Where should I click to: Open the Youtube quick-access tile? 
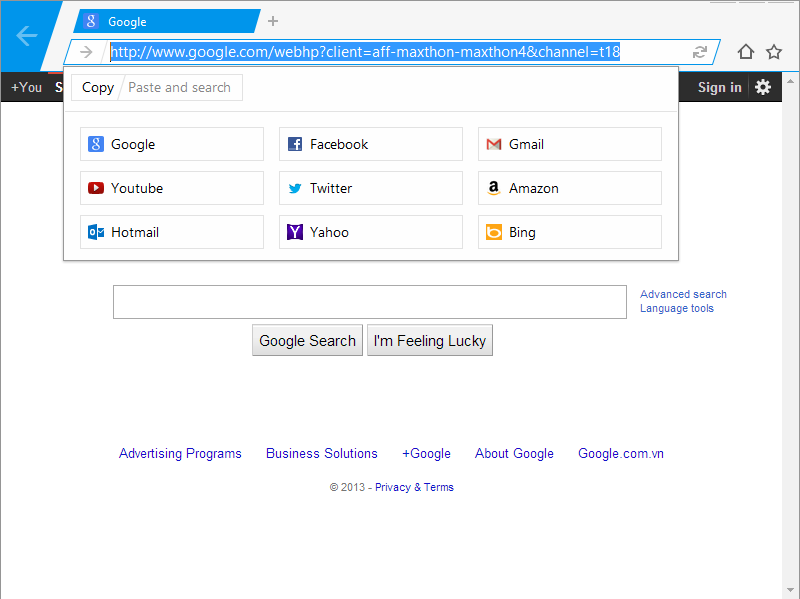tap(172, 188)
